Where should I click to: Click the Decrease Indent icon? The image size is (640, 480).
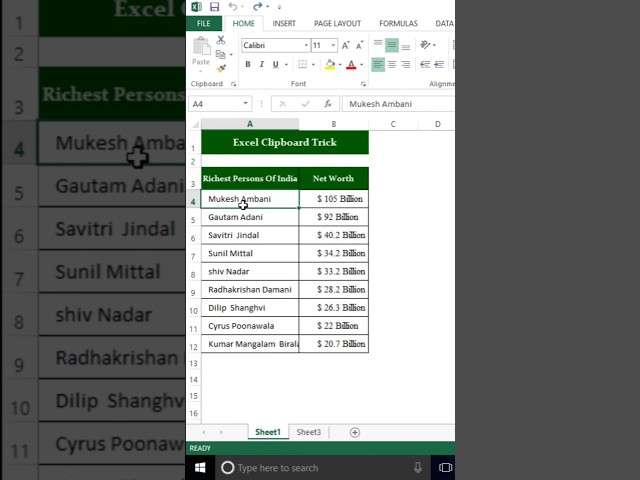coord(425,64)
